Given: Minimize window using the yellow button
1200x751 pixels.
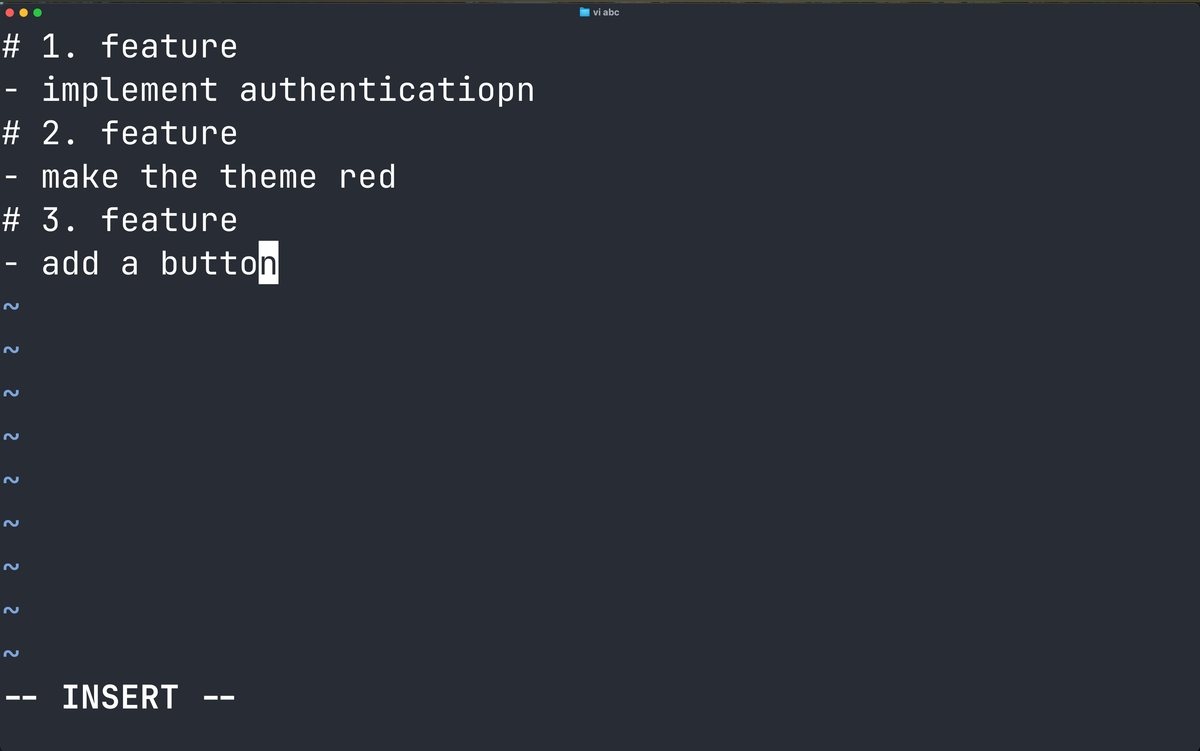Looking at the screenshot, I should click(24, 13).
